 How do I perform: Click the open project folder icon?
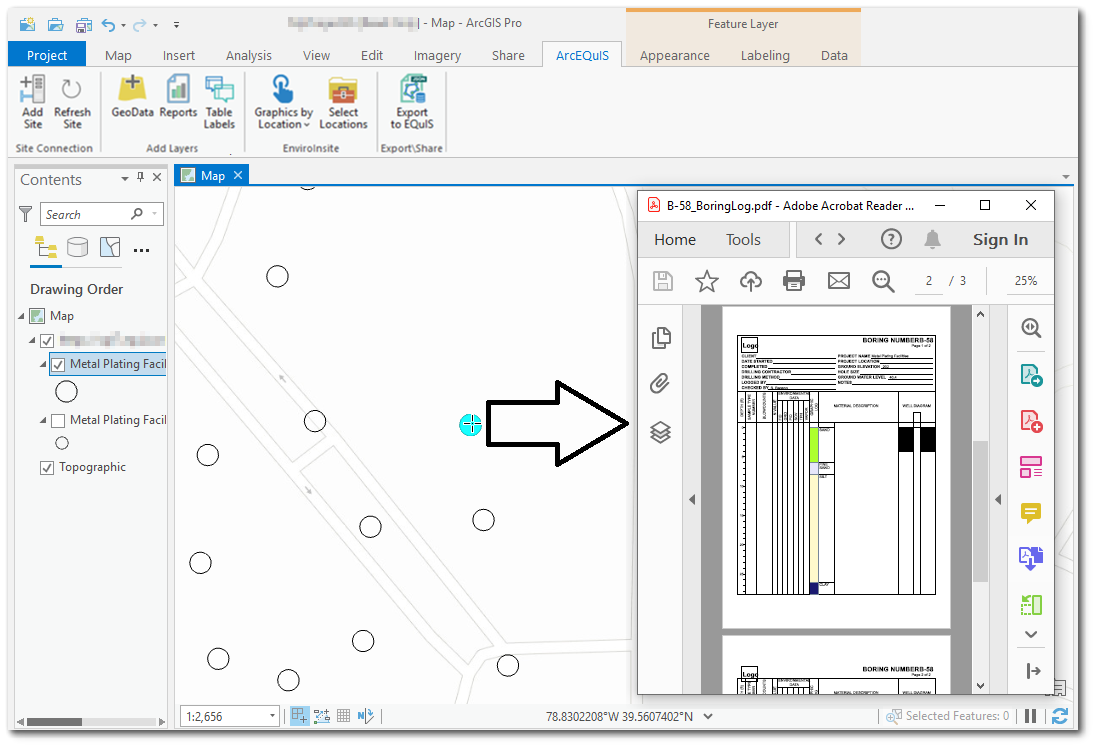click(x=56, y=24)
